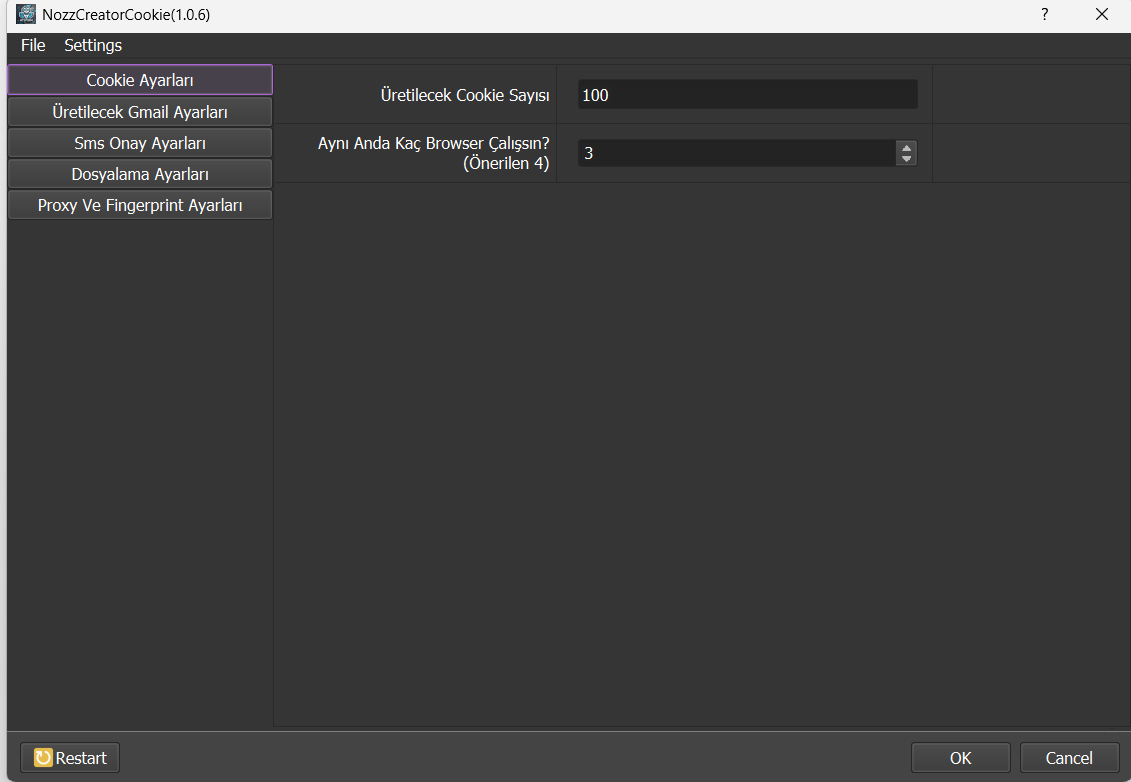Click the Restart button
The image size is (1131, 782).
click(x=70, y=757)
